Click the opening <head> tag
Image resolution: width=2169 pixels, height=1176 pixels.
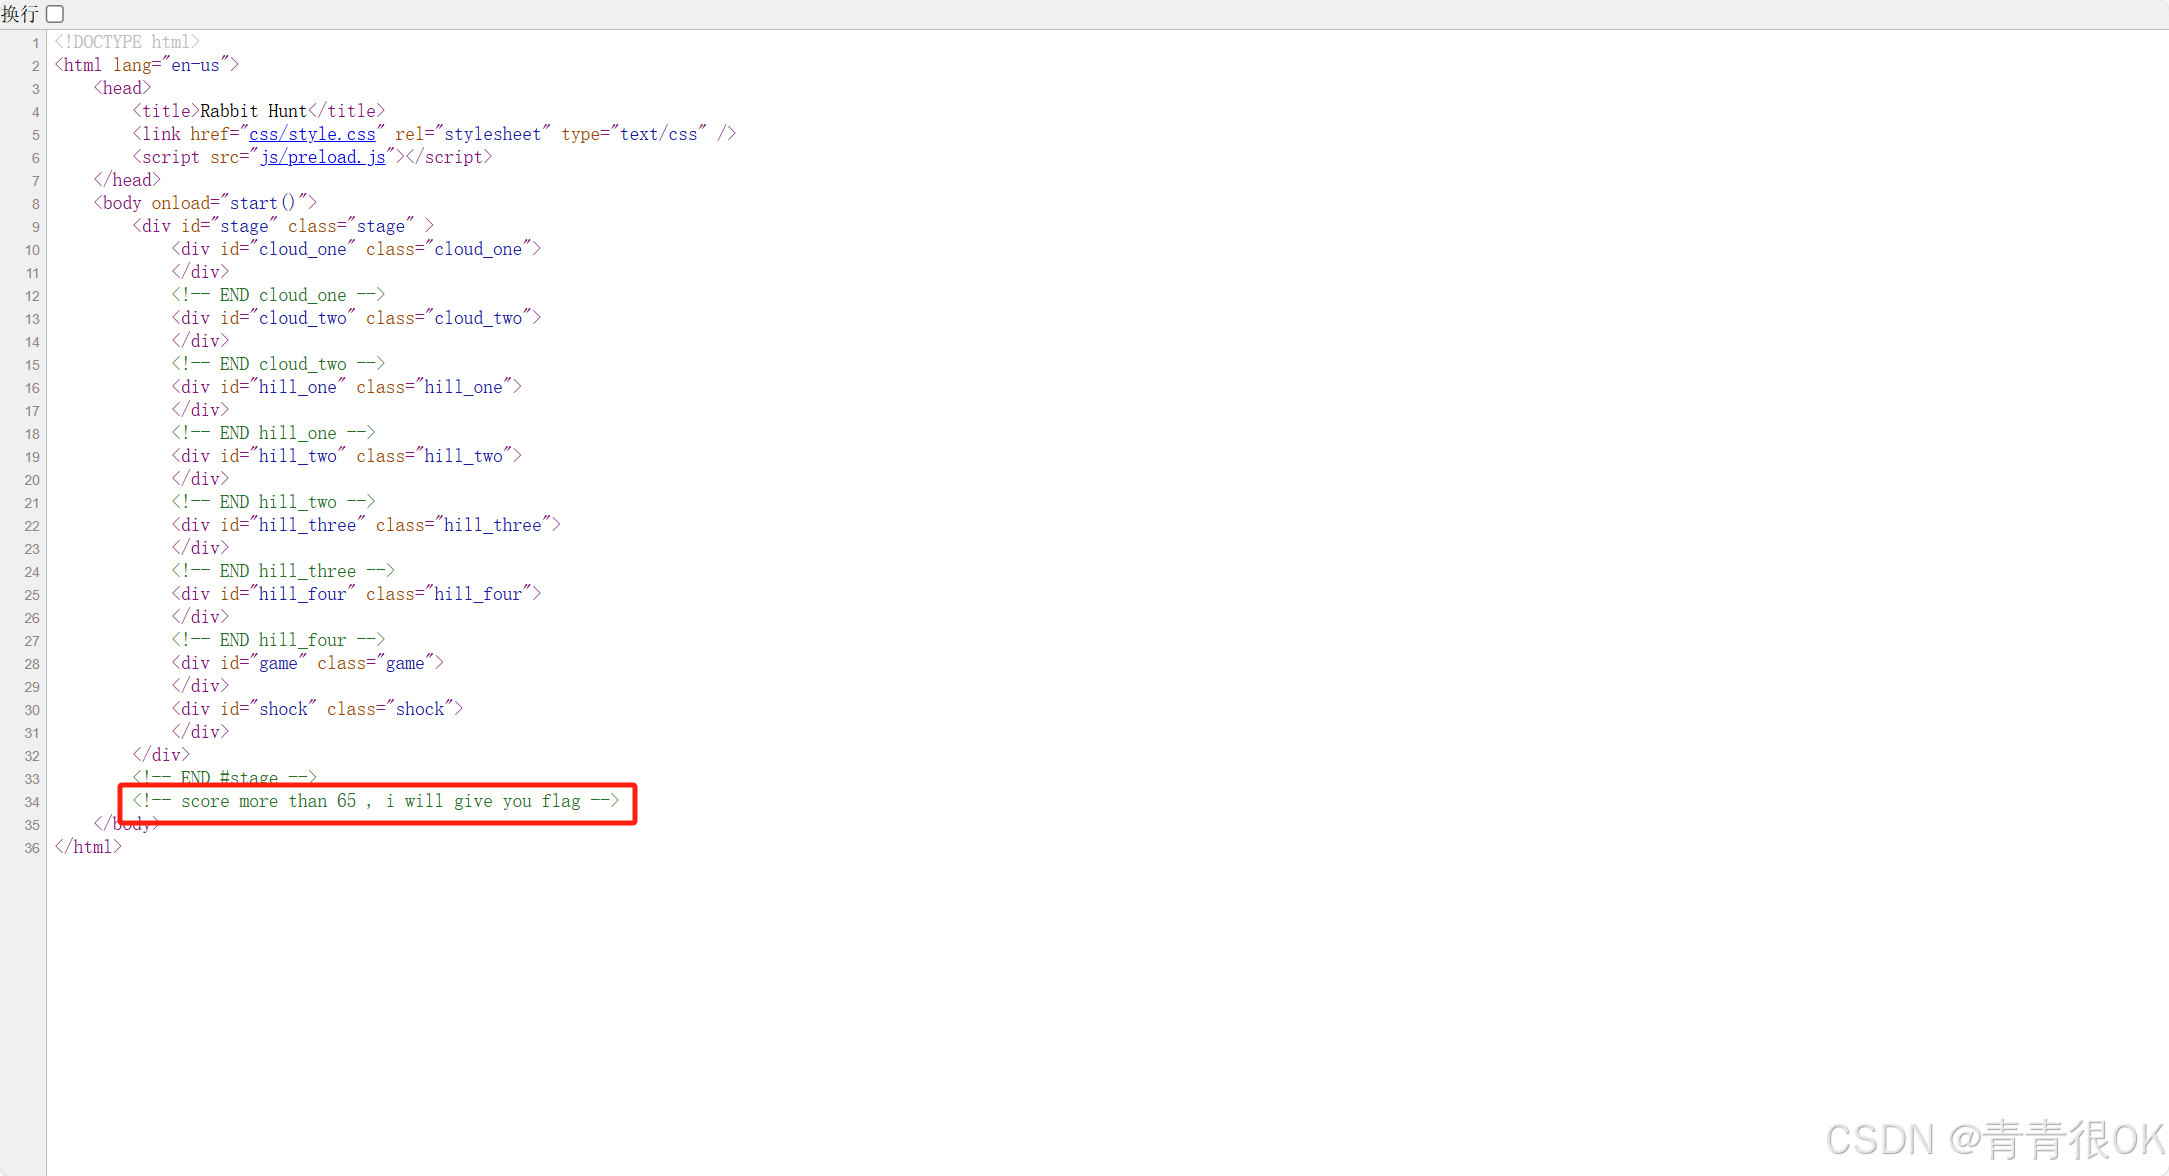tap(122, 88)
